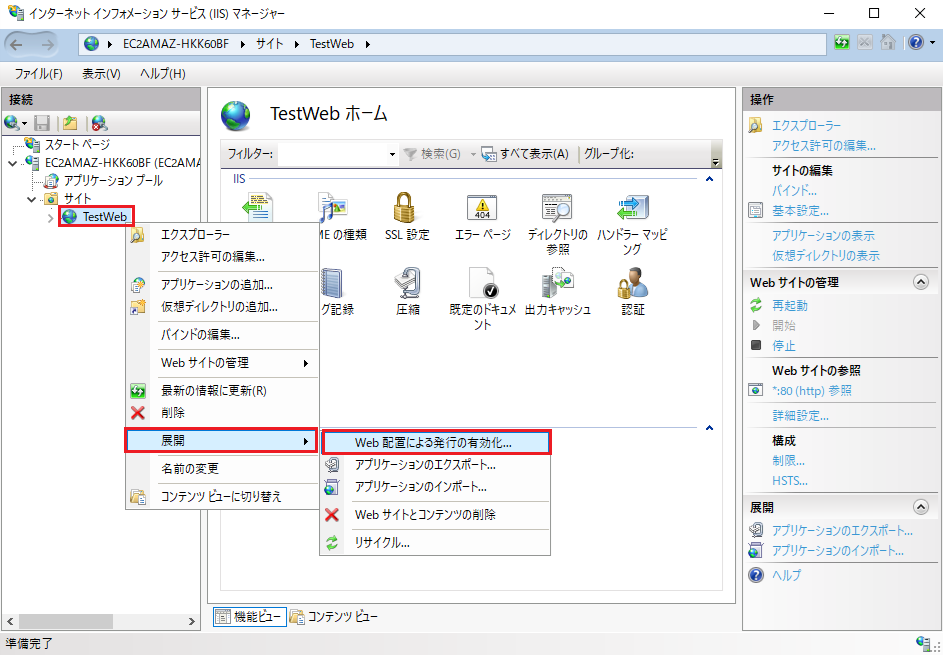Screen dimensions: 943x655
Task: Click the refresh page toolbar icon
Action: (842, 43)
